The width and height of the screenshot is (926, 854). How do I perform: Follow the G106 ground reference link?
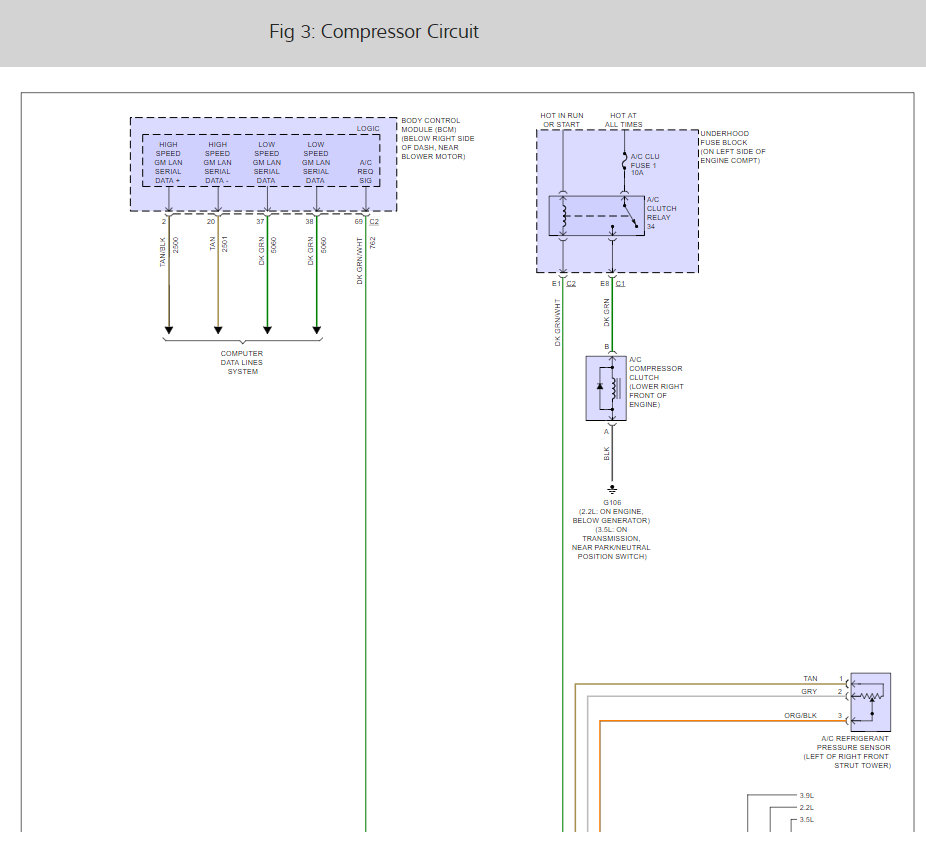(x=612, y=503)
